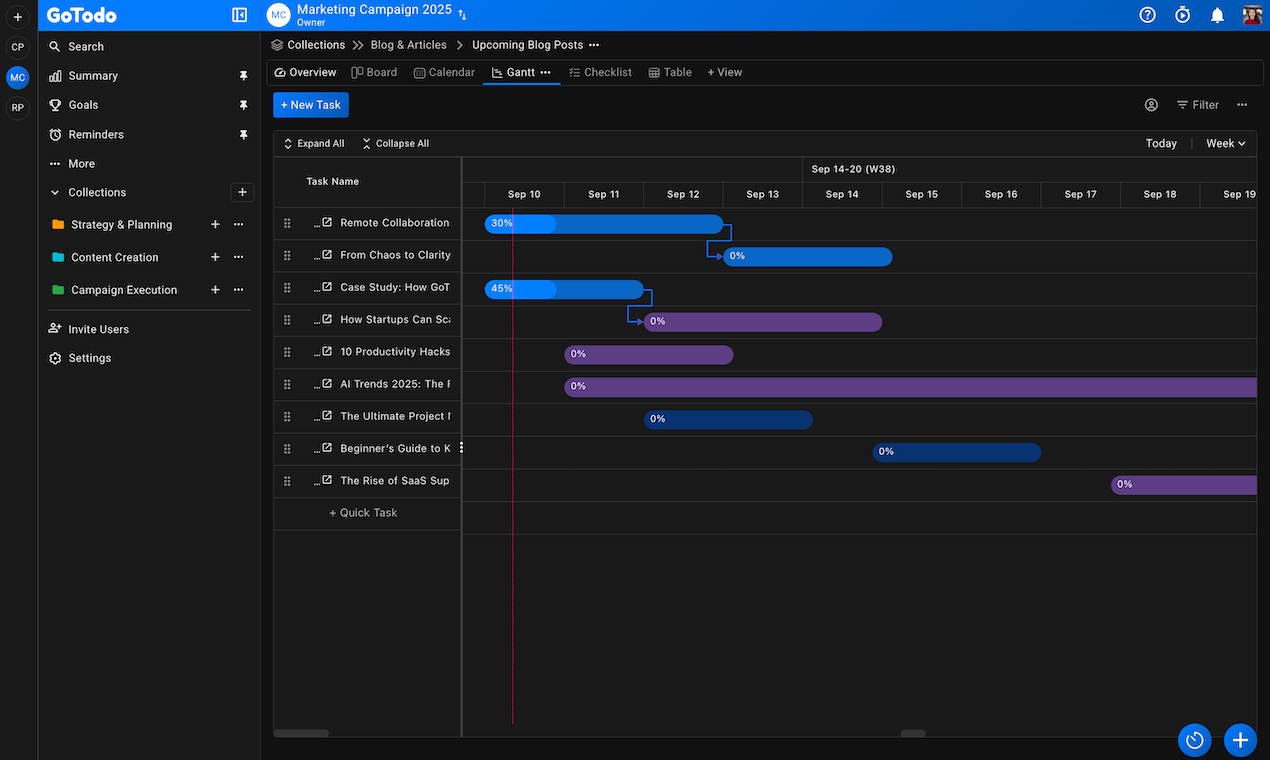Screen dimensions: 1270x760
Task: Toggle pin on Reminders sidebar item
Action: tap(243, 134)
